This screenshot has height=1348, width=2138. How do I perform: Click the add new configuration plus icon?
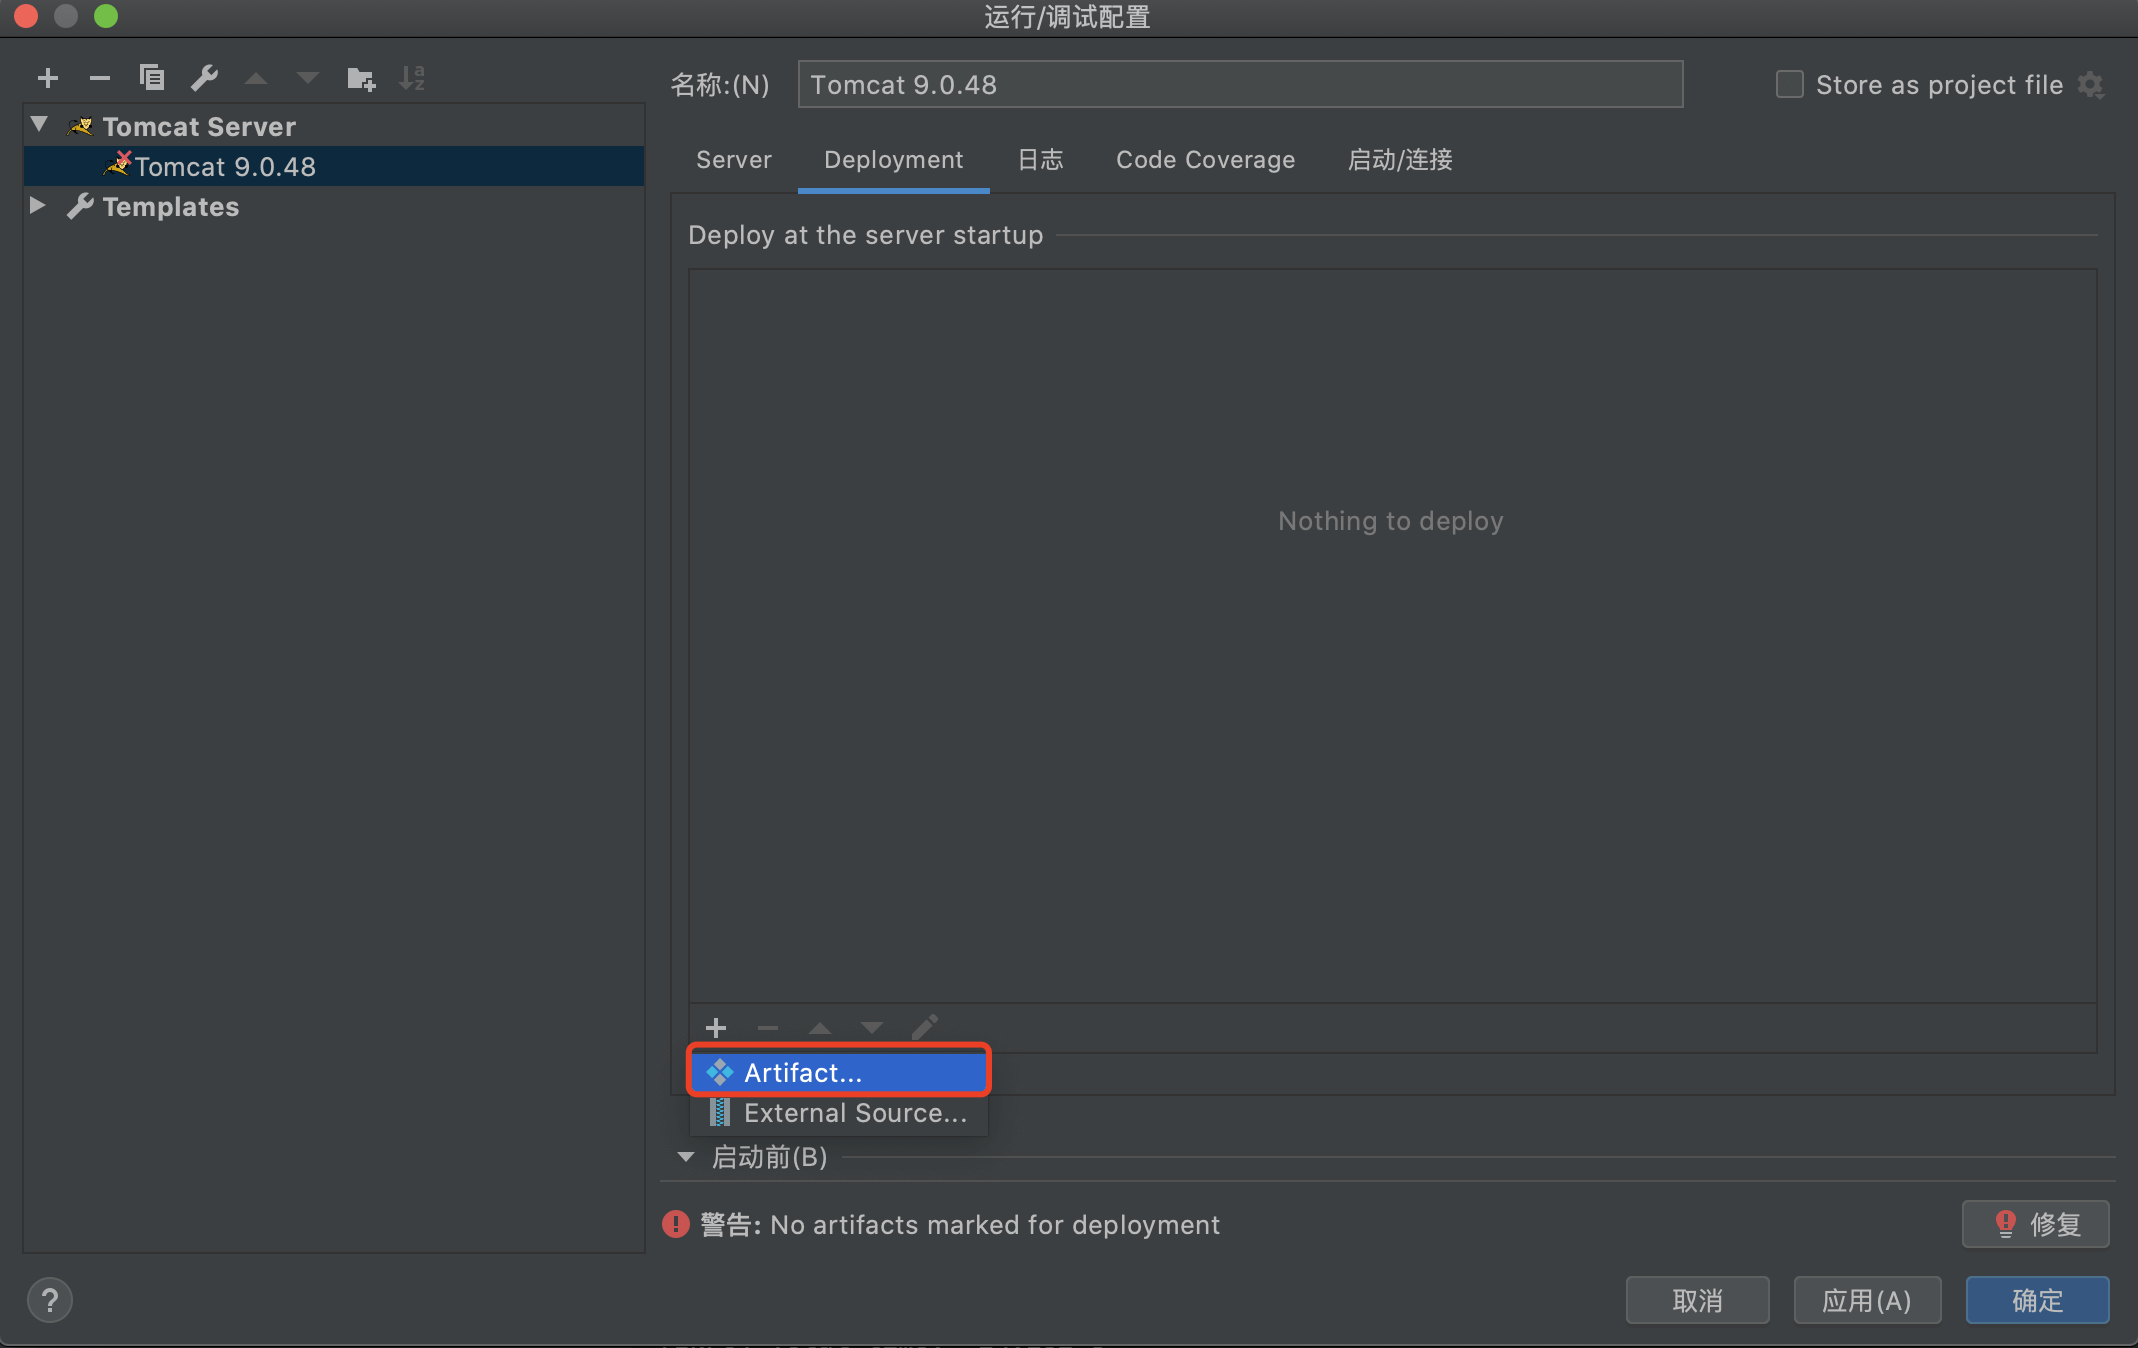47,78
